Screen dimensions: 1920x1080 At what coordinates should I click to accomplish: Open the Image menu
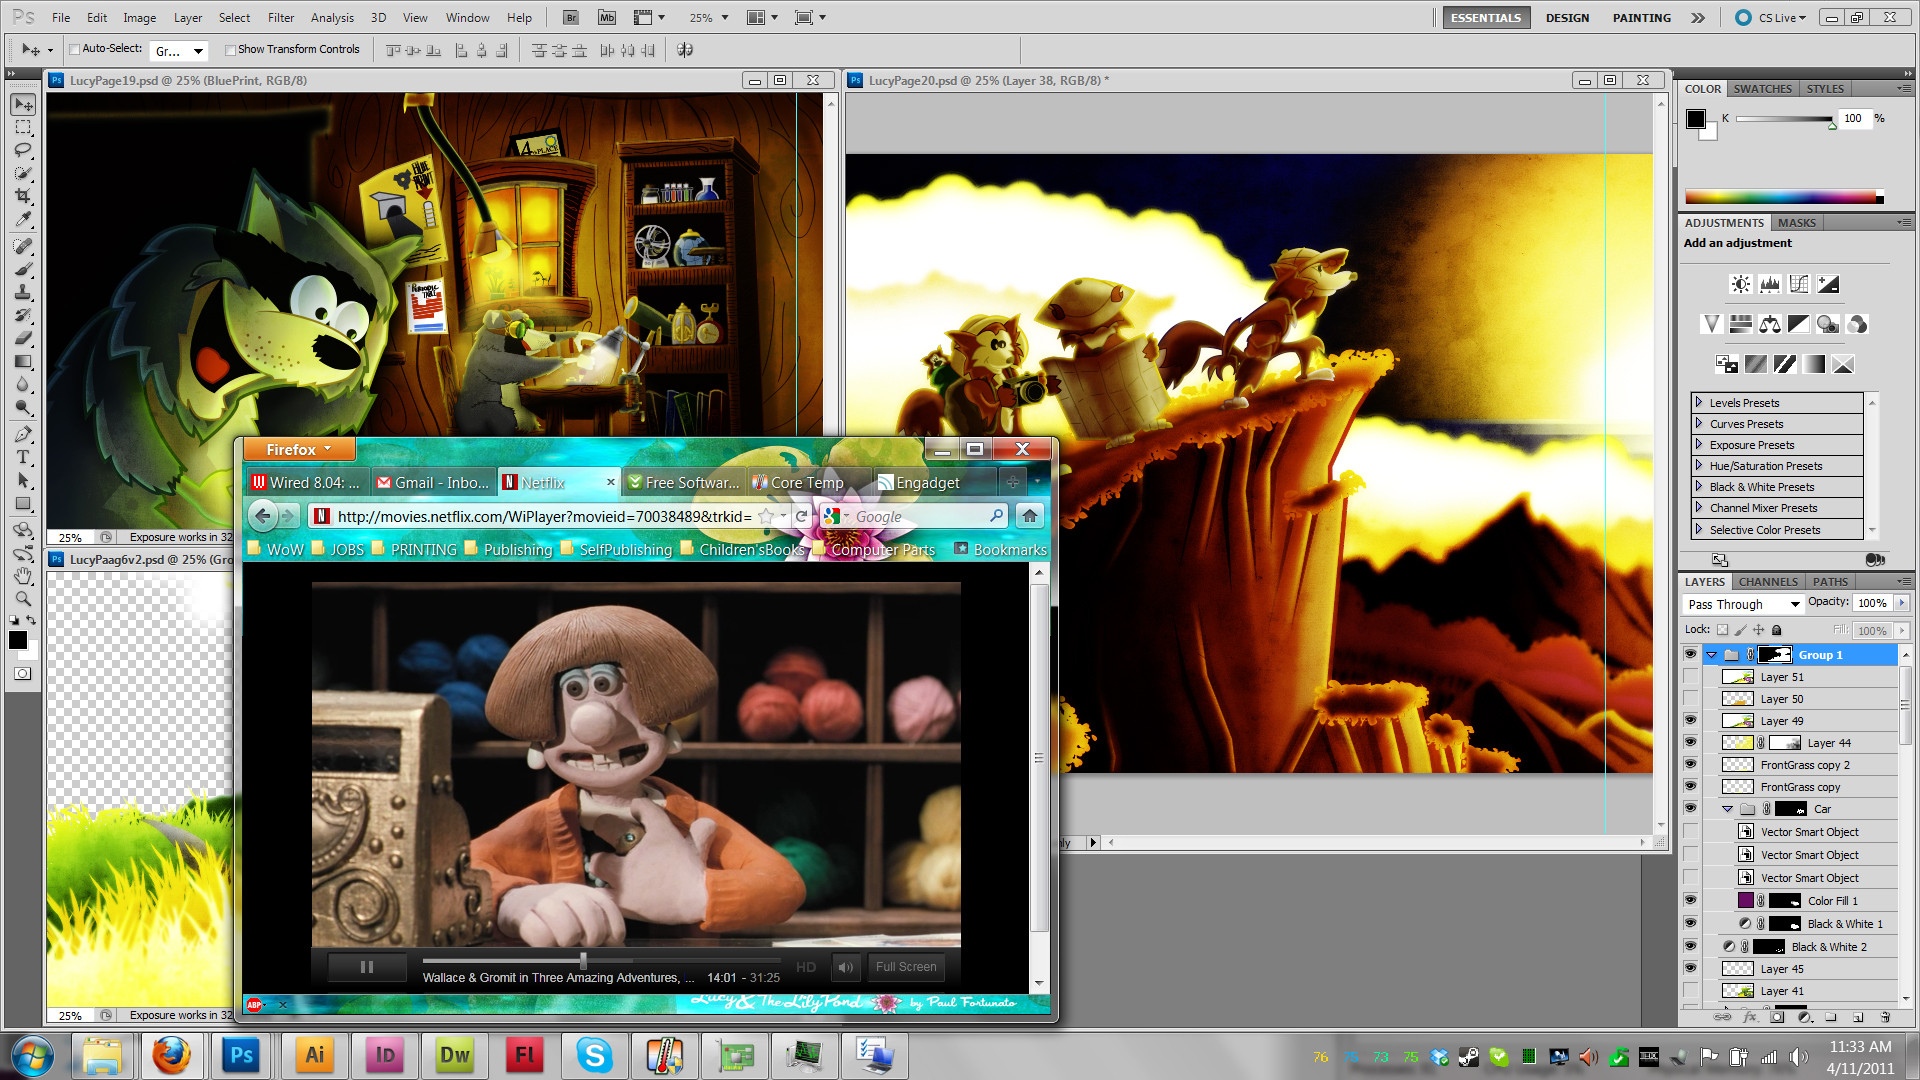click(x=139, y=17)
